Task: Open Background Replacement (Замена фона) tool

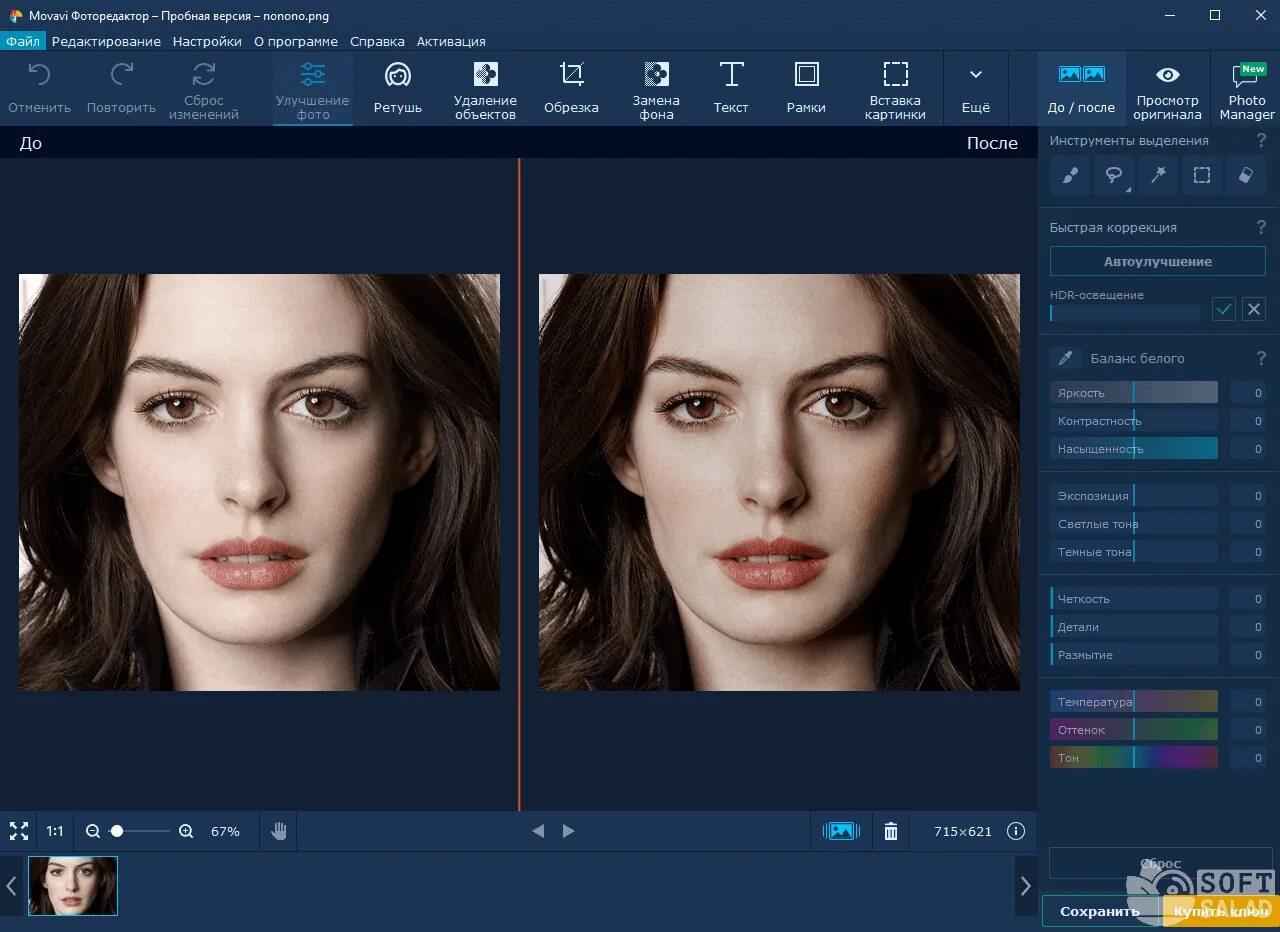Action: pyautogui.click(x=656, y=88)
